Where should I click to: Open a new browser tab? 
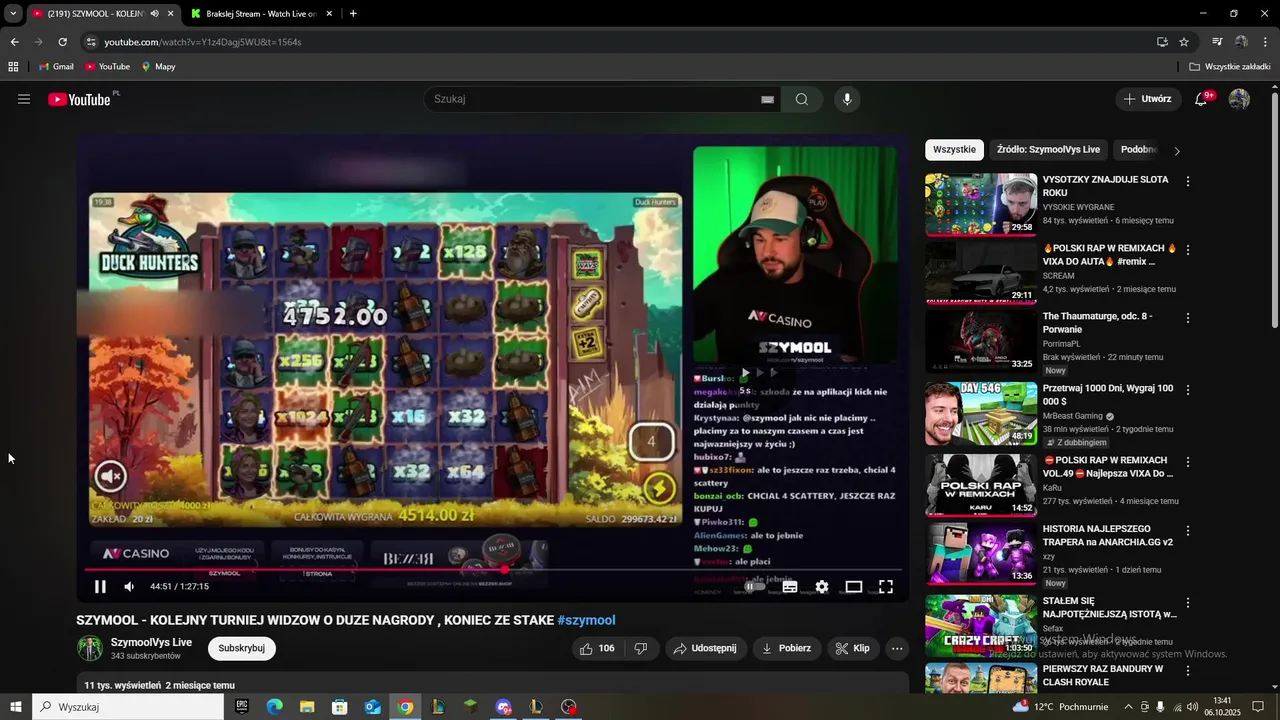coord(353,14)
